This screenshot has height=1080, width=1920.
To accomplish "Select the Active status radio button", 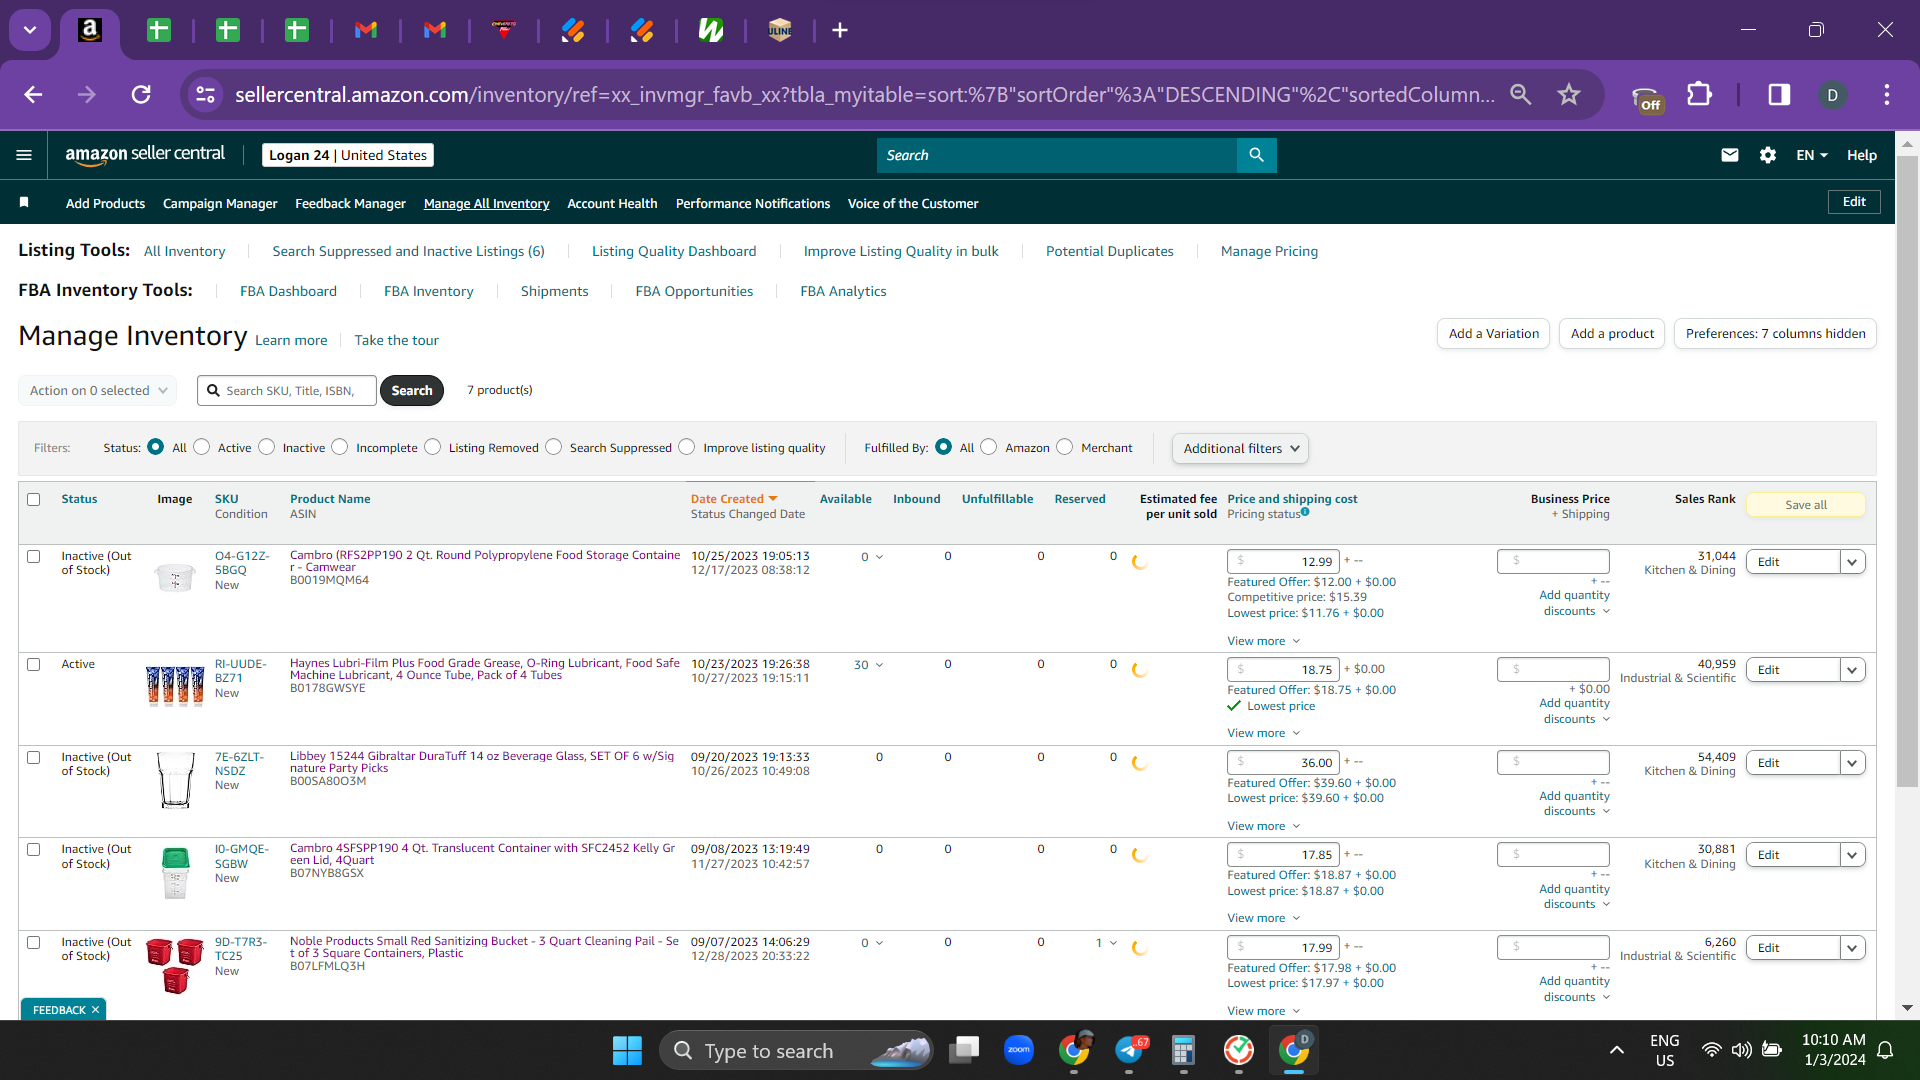I will [202, 447].
